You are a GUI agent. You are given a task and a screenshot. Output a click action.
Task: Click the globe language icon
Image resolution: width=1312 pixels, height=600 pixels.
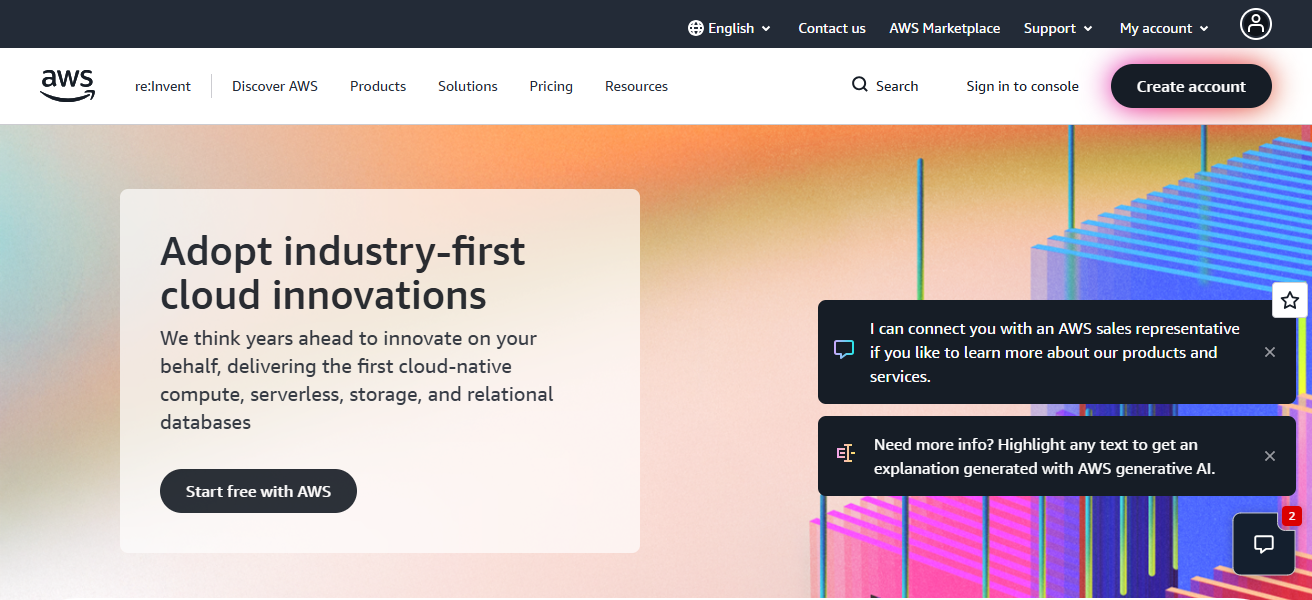click(x=696, y=28)
